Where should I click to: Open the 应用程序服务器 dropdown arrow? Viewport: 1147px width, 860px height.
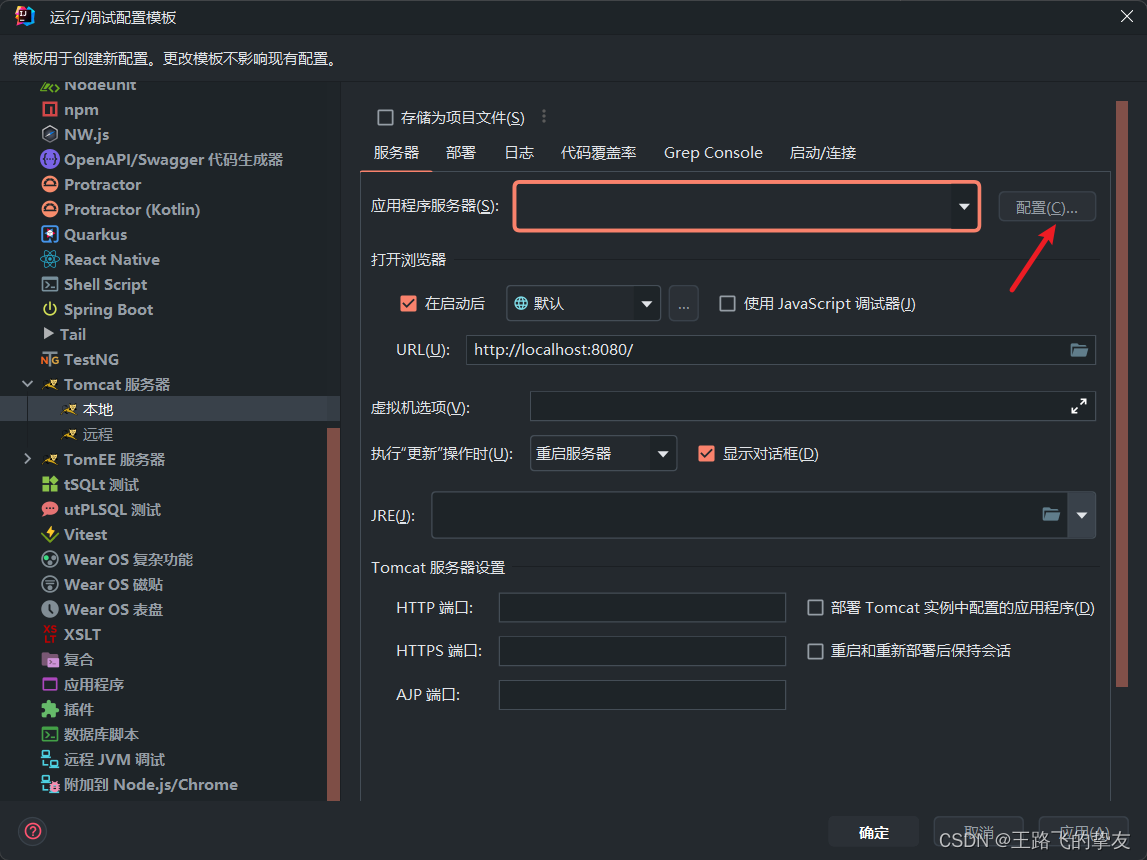click(964, 207)
